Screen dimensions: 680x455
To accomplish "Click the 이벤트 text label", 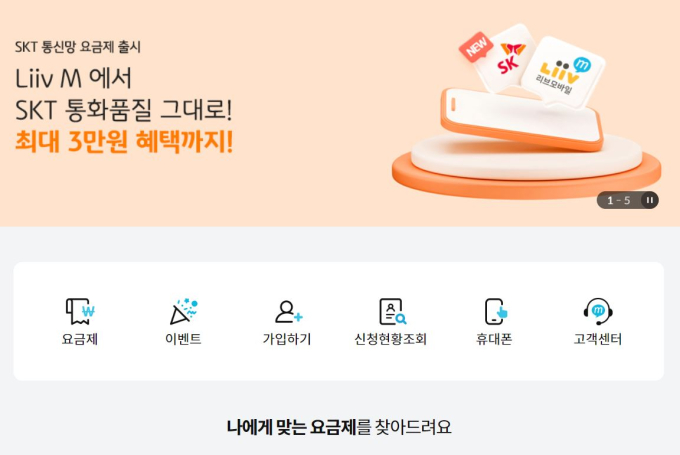I will click(183, 339).
